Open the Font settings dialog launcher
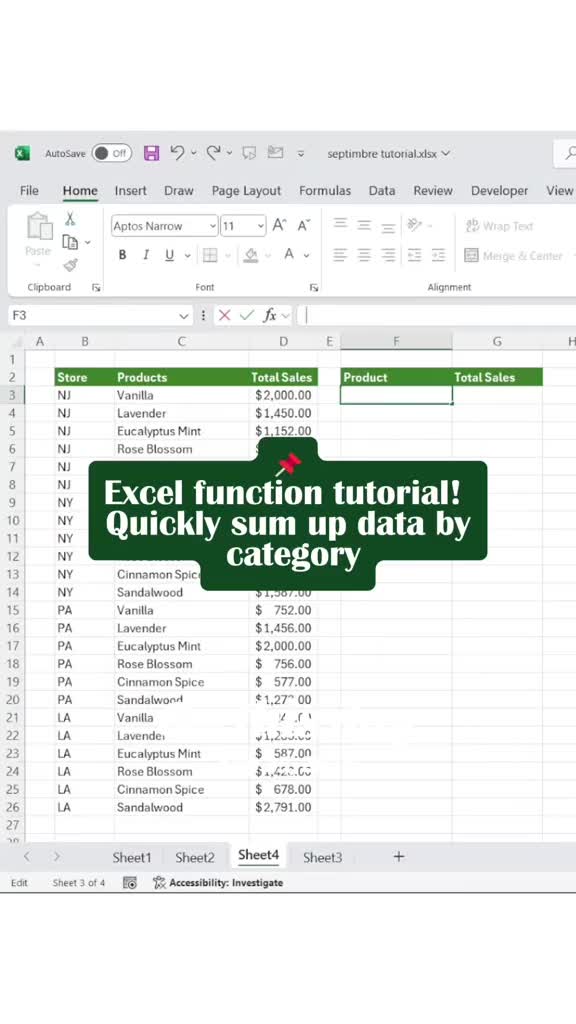 [314, 287]
